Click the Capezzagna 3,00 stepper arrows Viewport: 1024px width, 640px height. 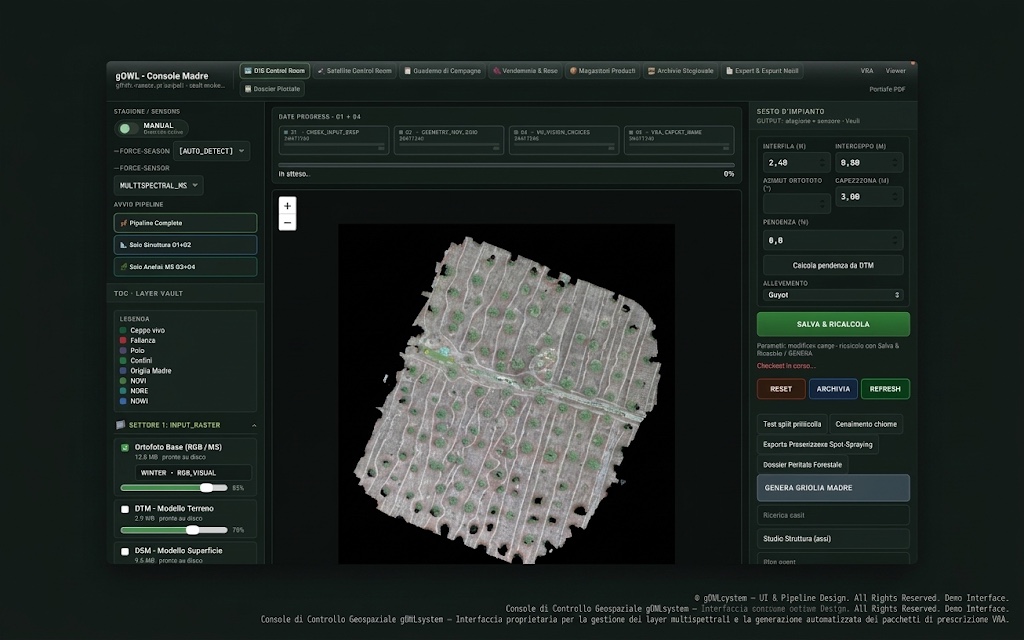895,197
